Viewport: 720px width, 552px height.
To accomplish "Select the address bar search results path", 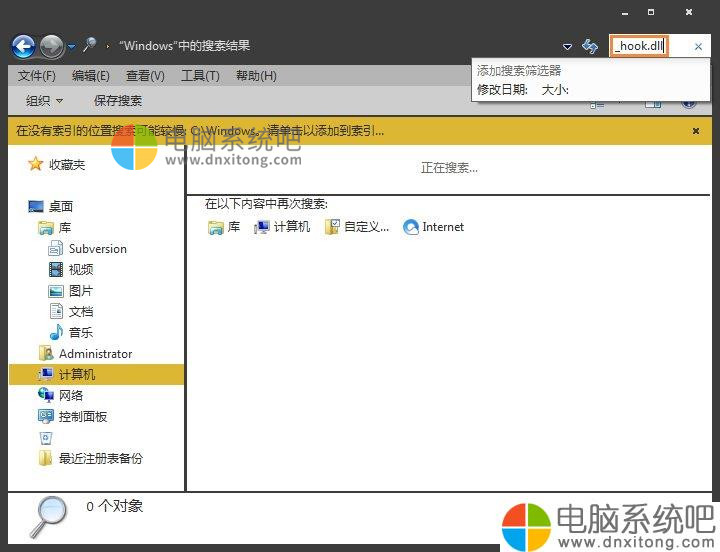I will 184,46.
